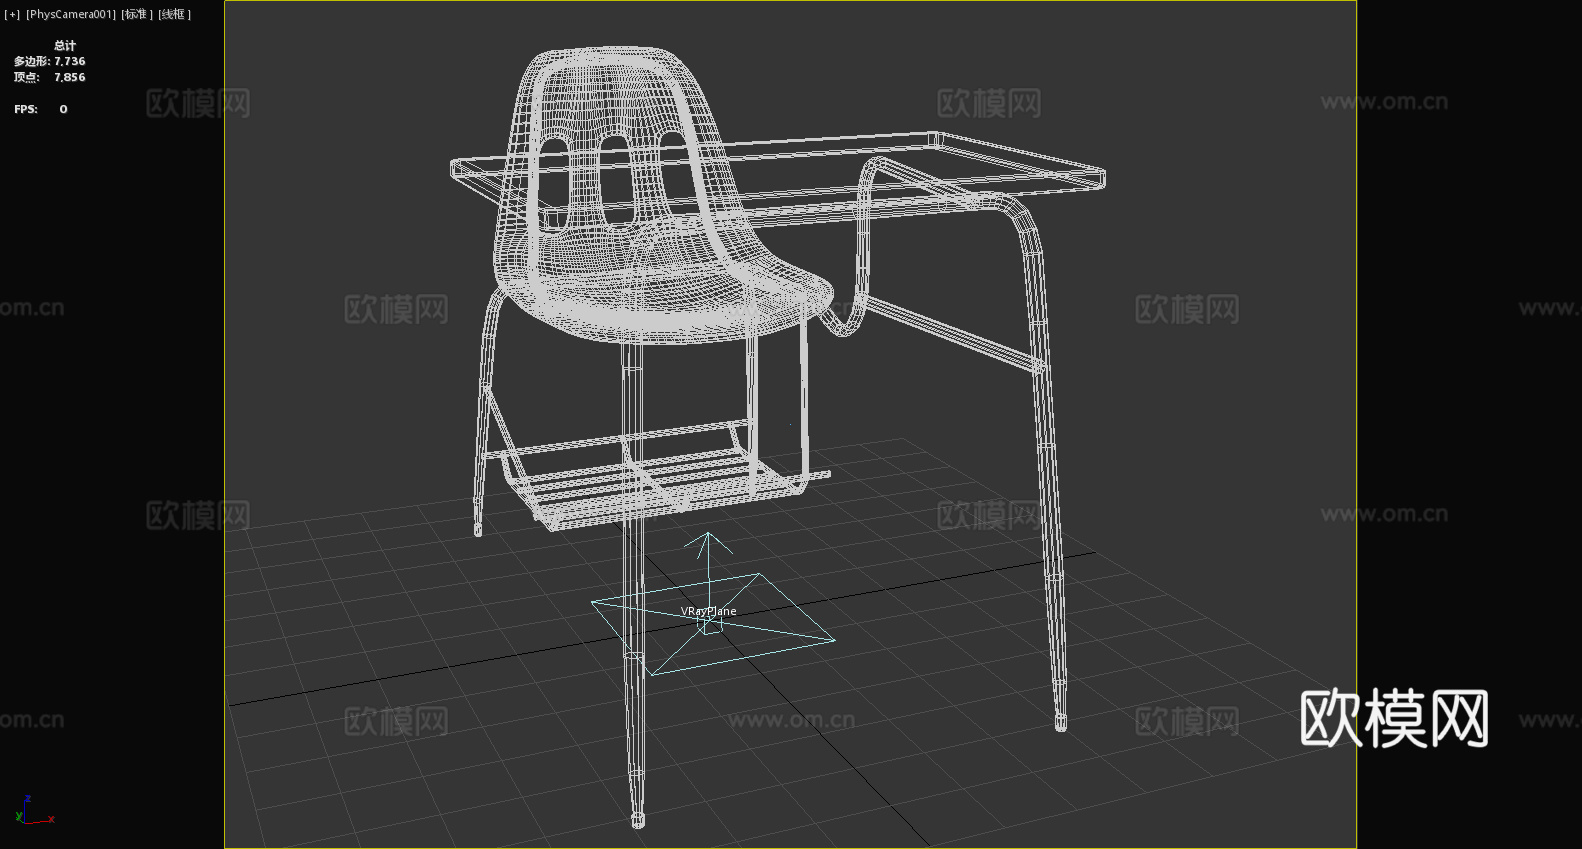The width and height of the screenshot is (1582, 849).
Task: Open the PhysCamera001 viewport camera menu
Action: click(x=71, y=14)
